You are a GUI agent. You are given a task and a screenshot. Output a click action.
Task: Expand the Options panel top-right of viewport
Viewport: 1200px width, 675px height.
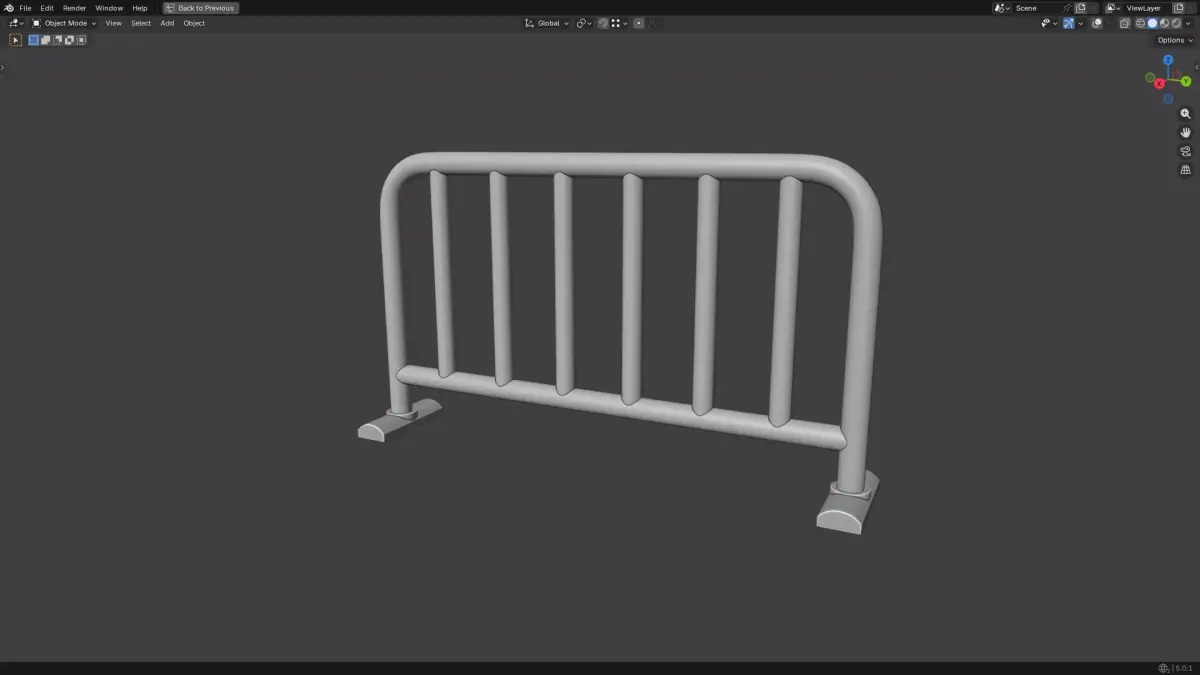click(x=1171, y=40)
